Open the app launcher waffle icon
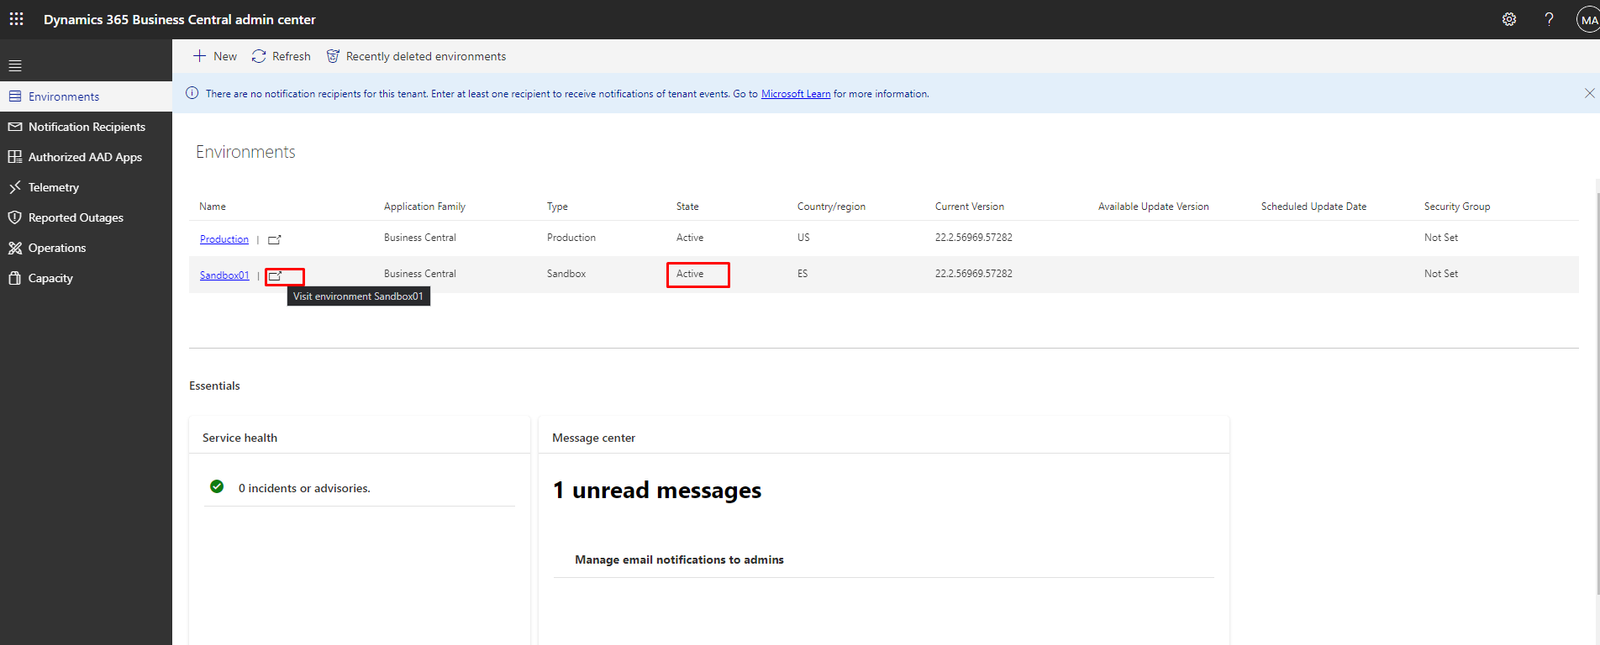Image resolution: width=1600 pixels, height=645 pixels. [x=17, y=19]
